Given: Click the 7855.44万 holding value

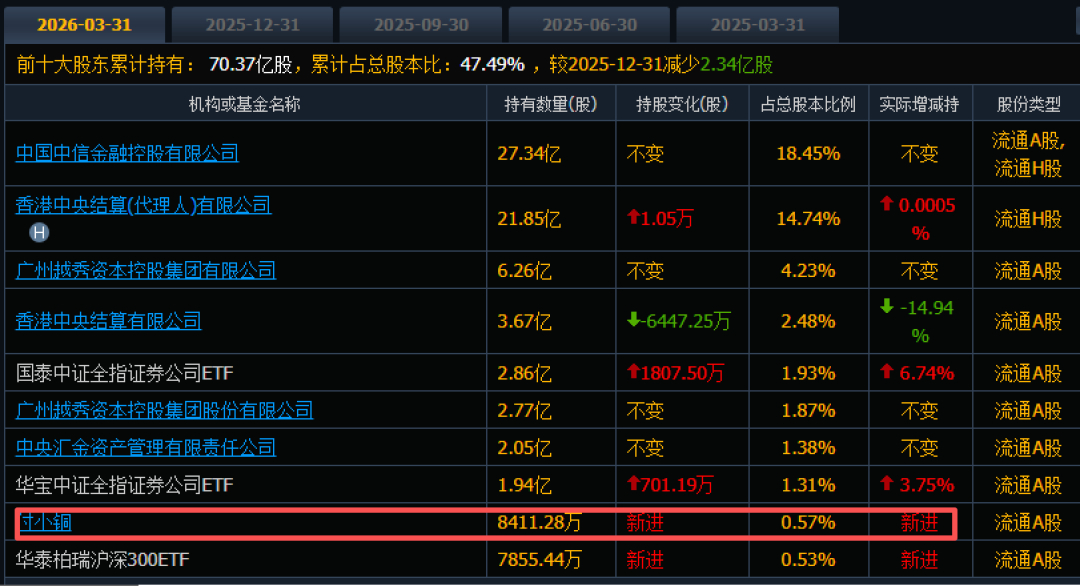Looking at the screenshot, I should (539, 559).
